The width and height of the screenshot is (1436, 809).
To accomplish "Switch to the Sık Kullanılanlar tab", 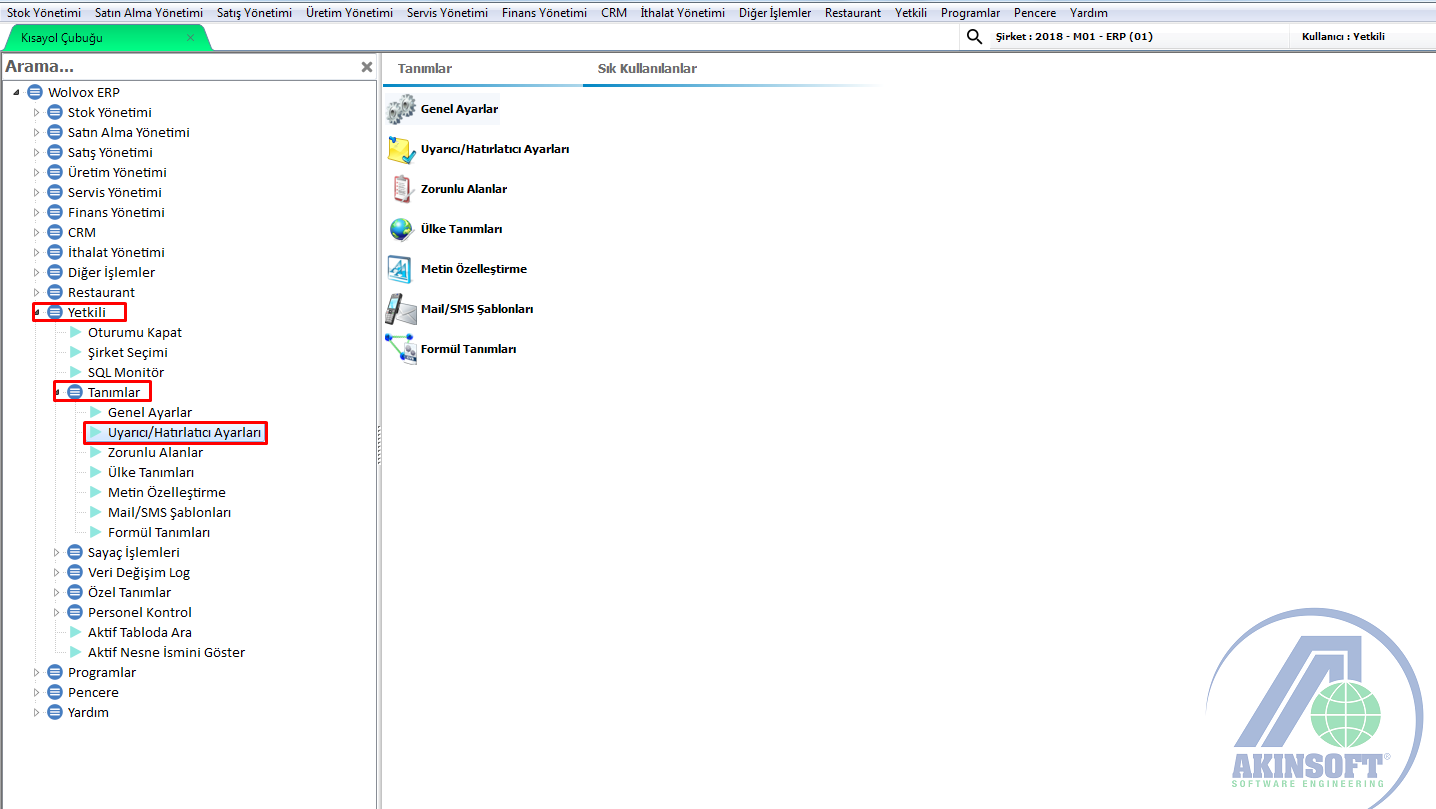I will tap(647, 69).
